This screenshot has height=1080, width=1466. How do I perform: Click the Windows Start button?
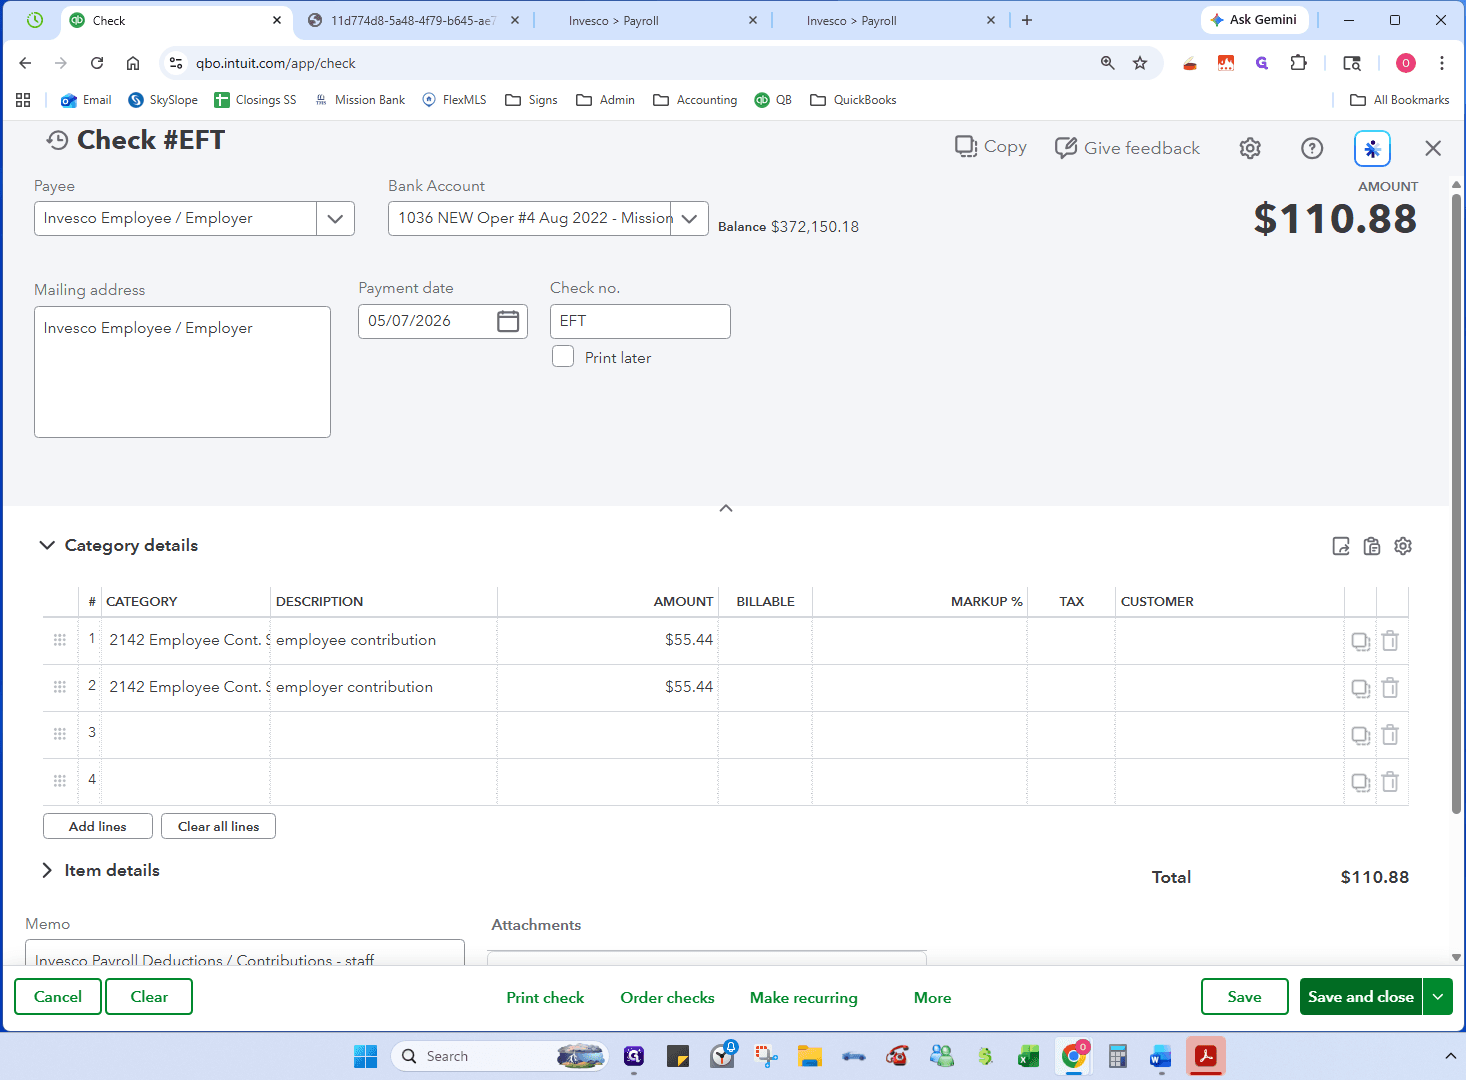(x=365, y=1056)
